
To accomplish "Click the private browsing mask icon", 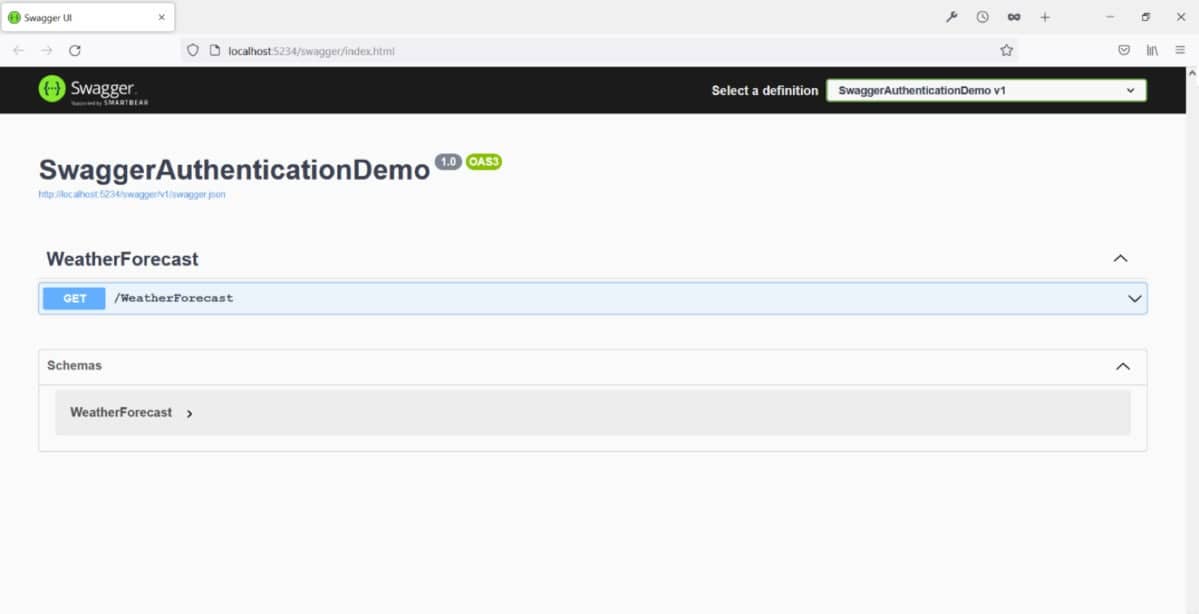I will point(1013,17).
